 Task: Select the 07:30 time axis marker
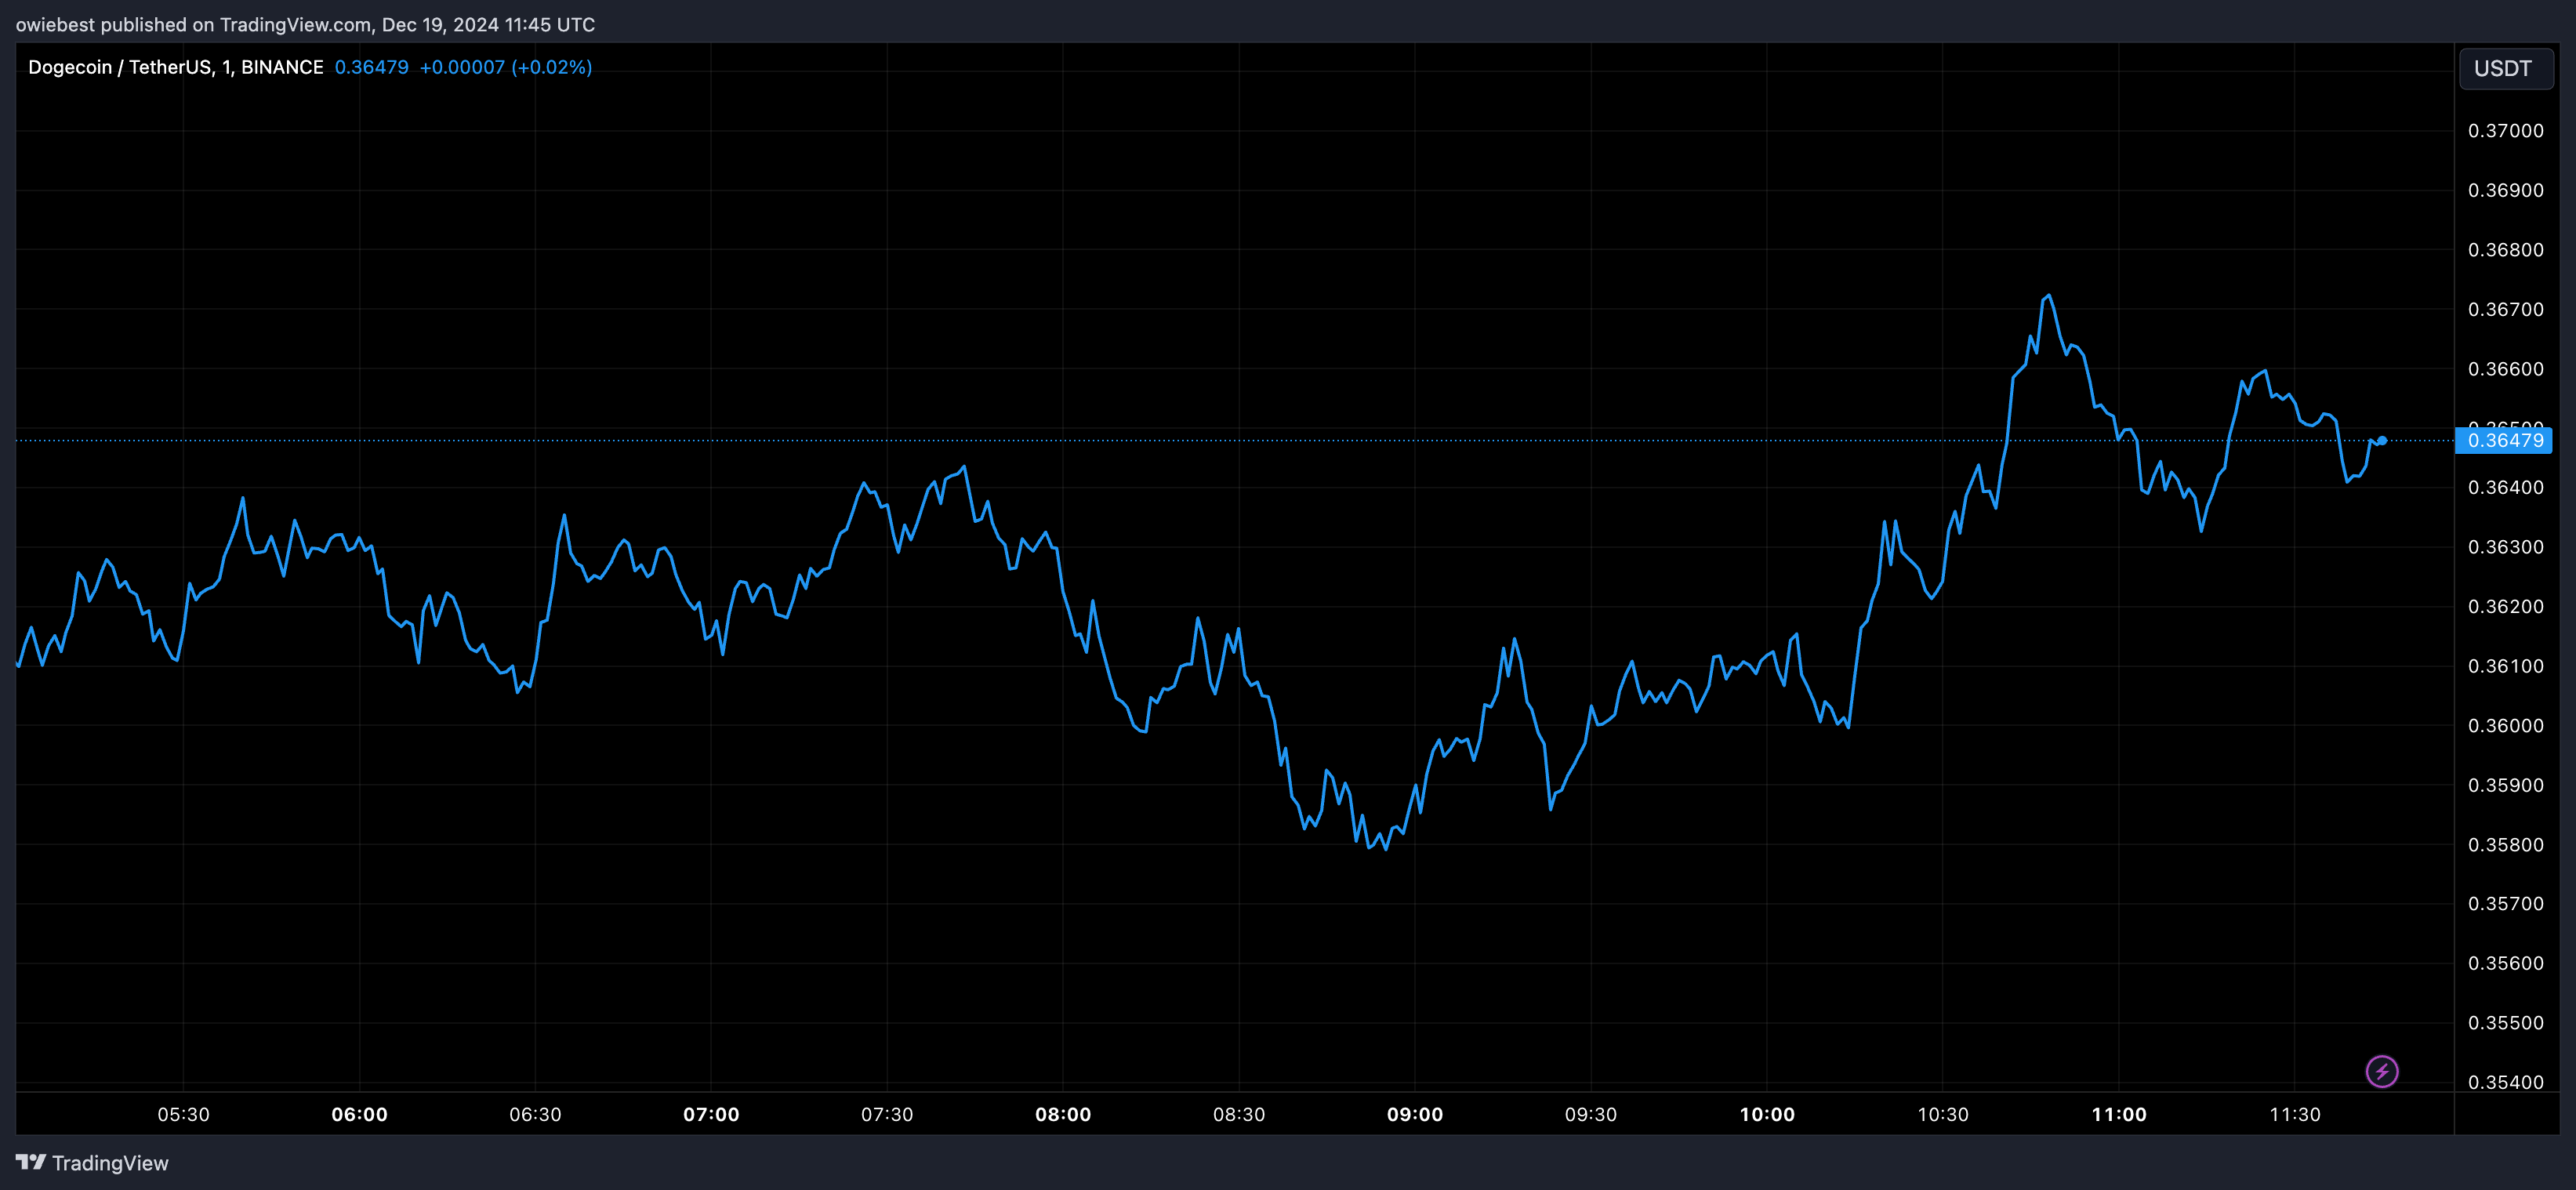pyautogui.click(x=886, y=1114)
